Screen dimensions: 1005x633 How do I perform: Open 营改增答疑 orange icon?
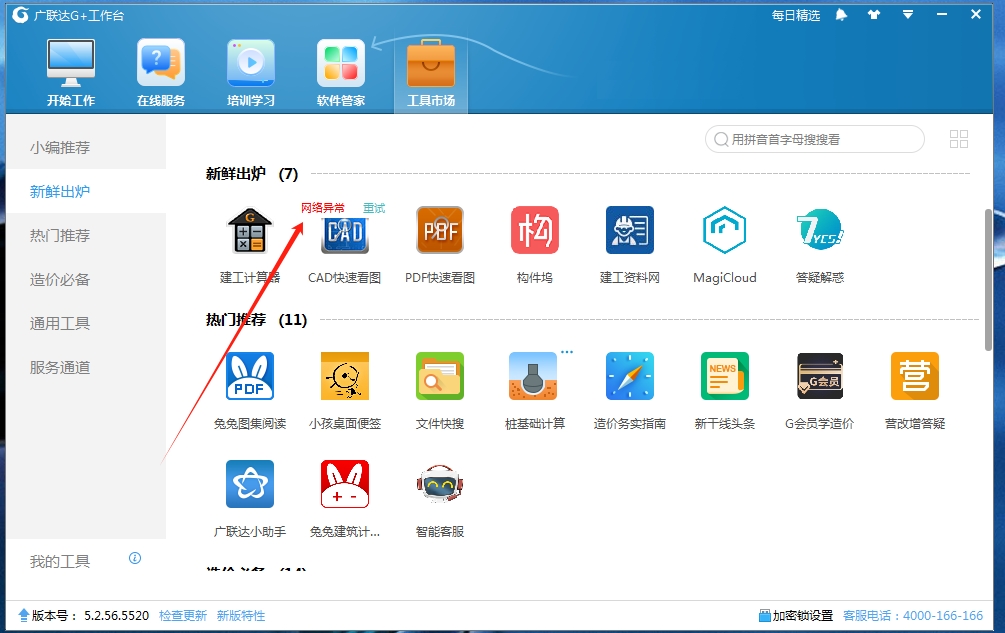coord(915,376)
